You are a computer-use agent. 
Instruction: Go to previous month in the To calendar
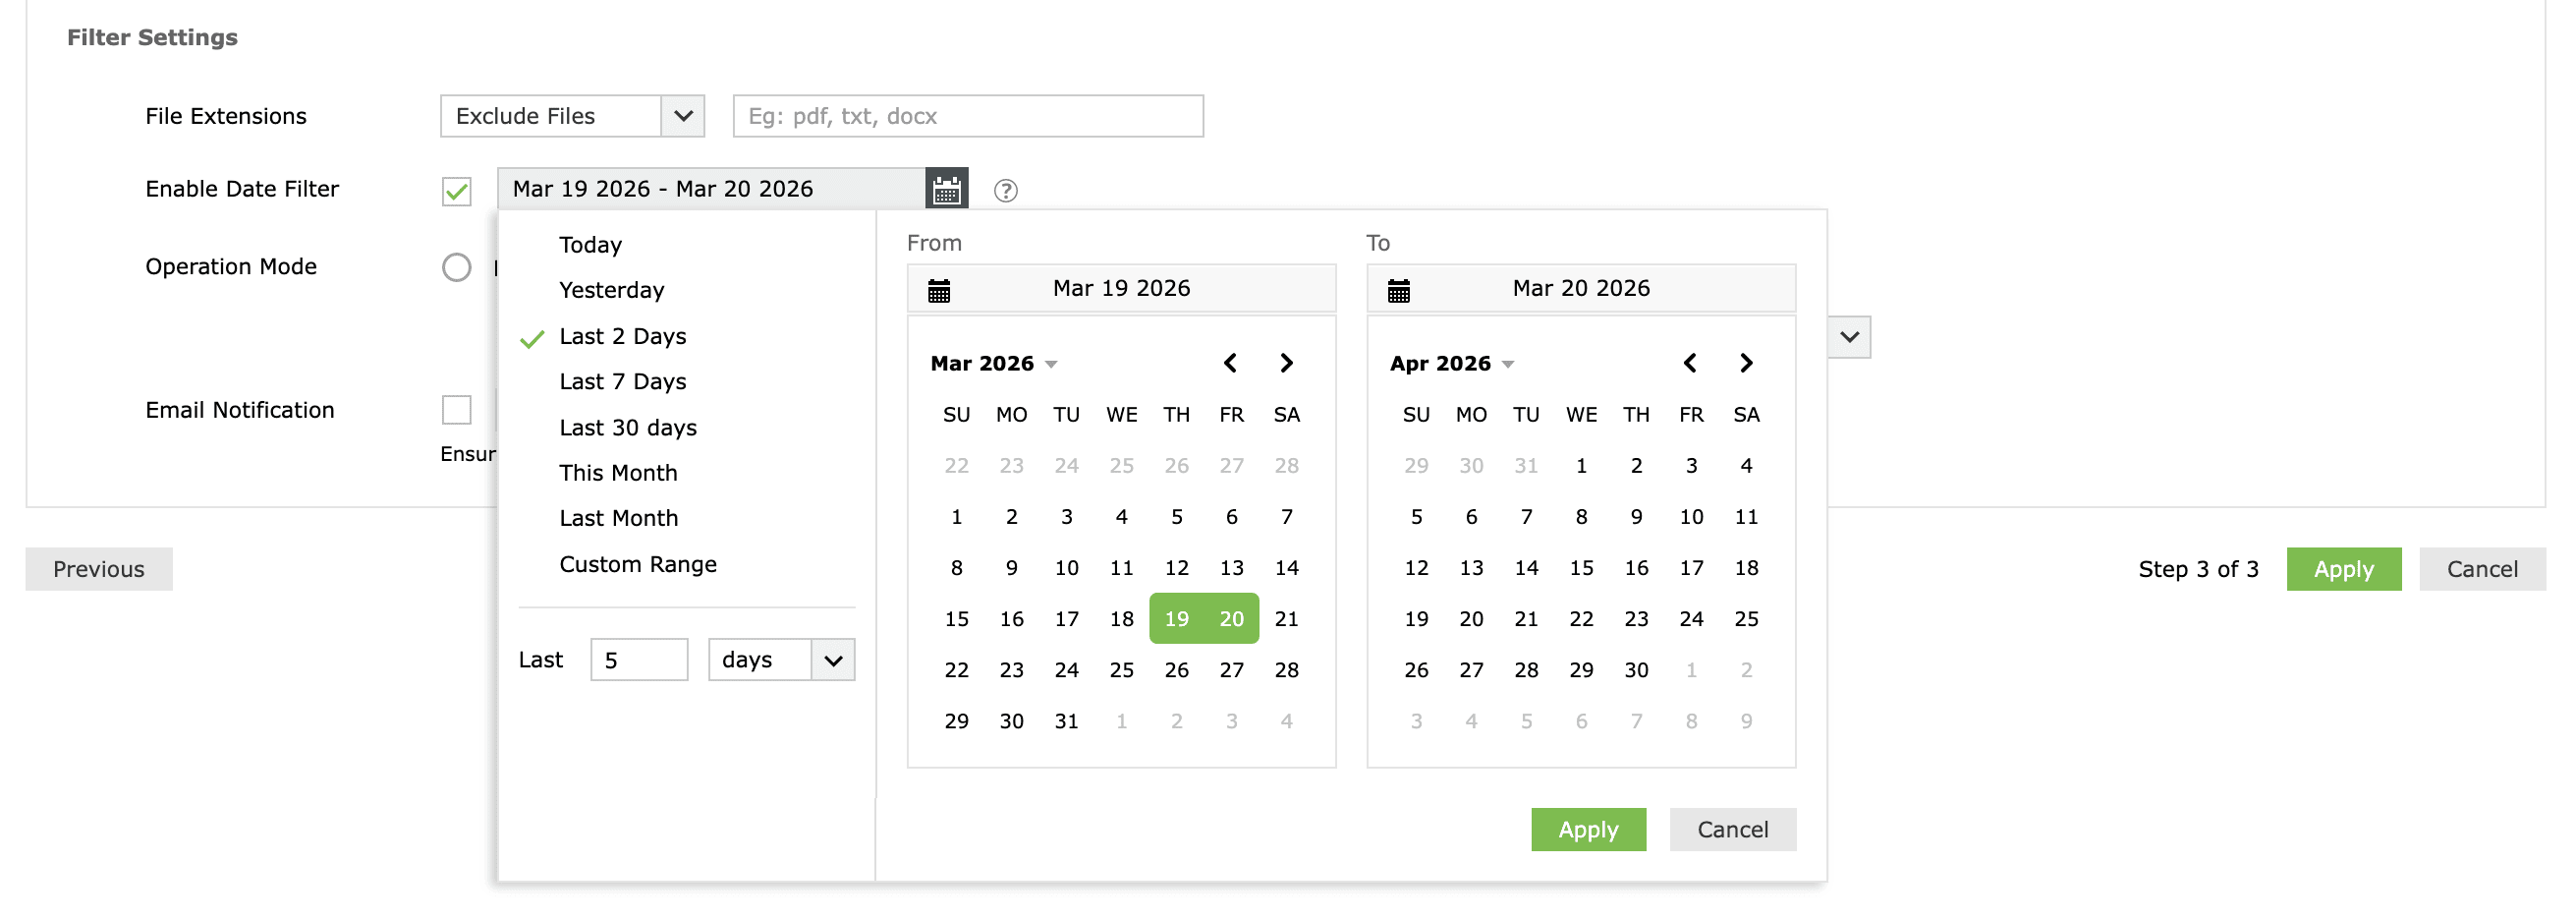tap(1690, 363)
